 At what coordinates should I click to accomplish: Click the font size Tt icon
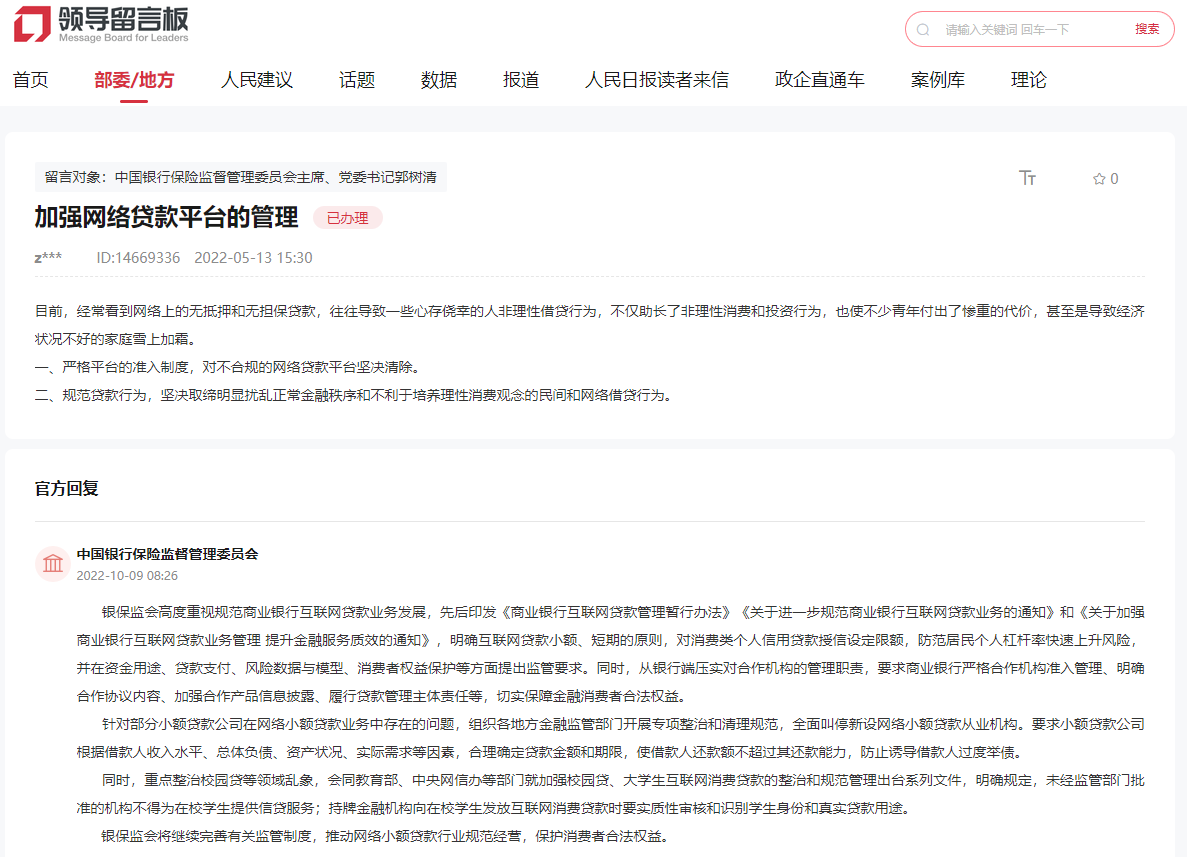(1027, 178)
